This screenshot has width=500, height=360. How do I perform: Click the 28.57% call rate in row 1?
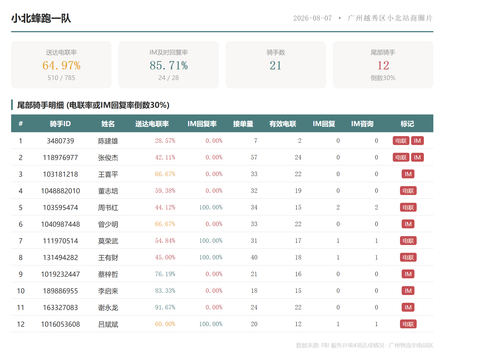pyautogui.click(x=165, y=141)
